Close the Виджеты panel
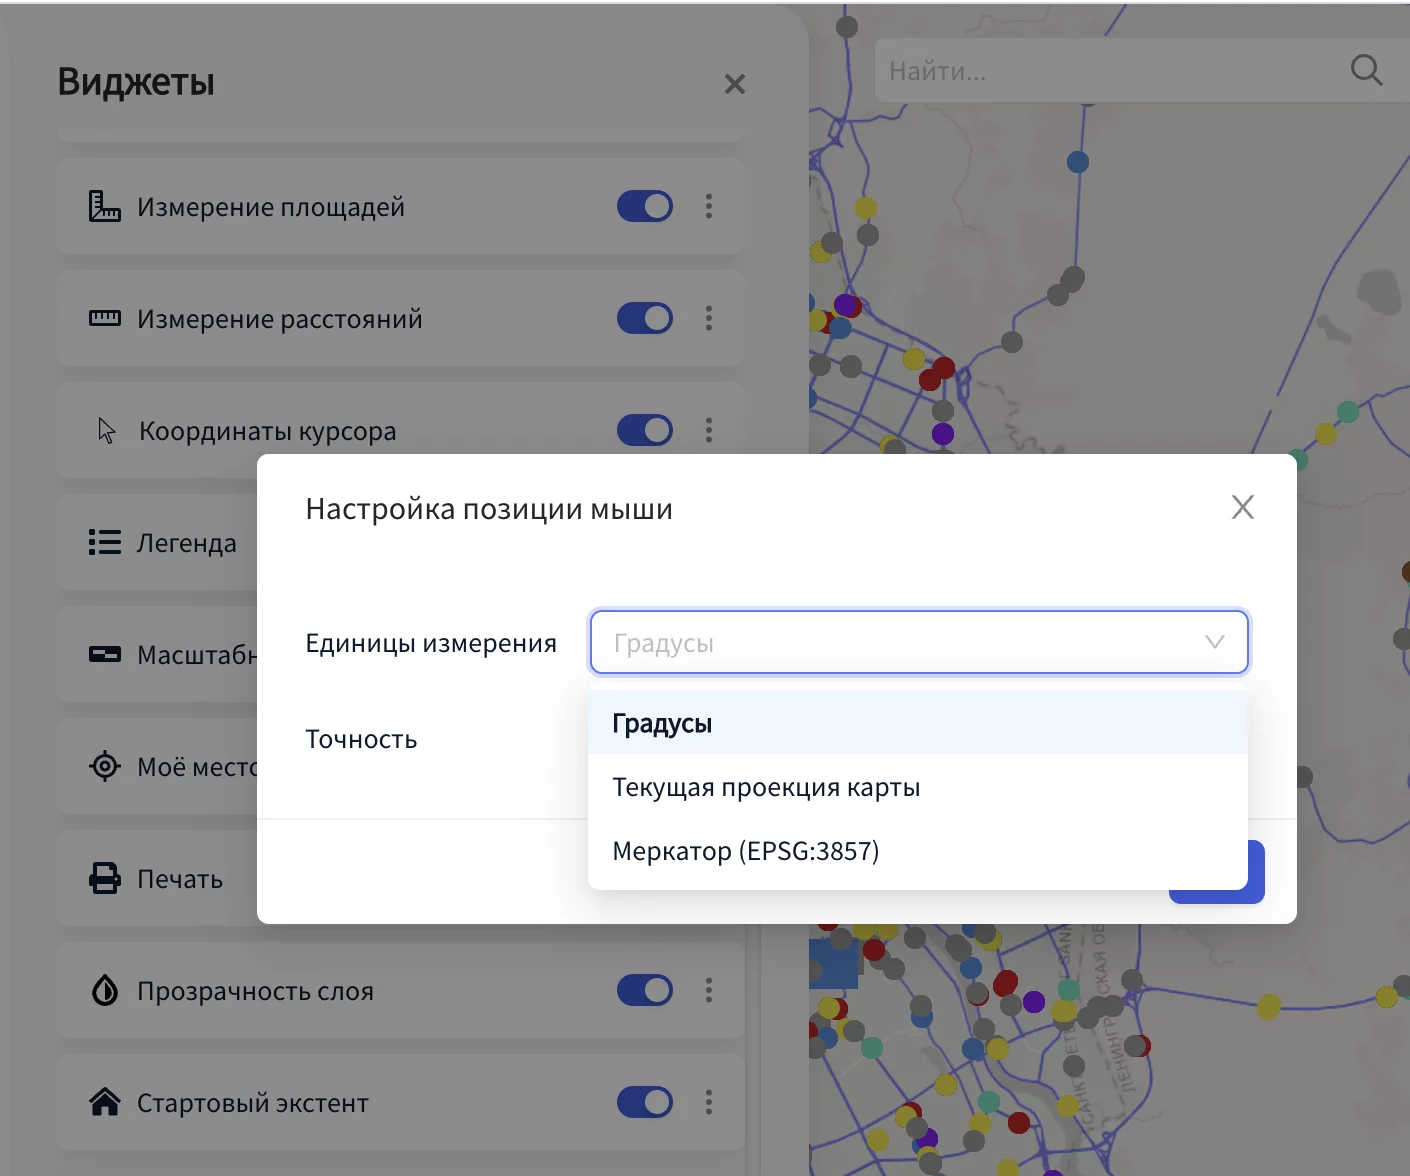 [x=735, y=84]
